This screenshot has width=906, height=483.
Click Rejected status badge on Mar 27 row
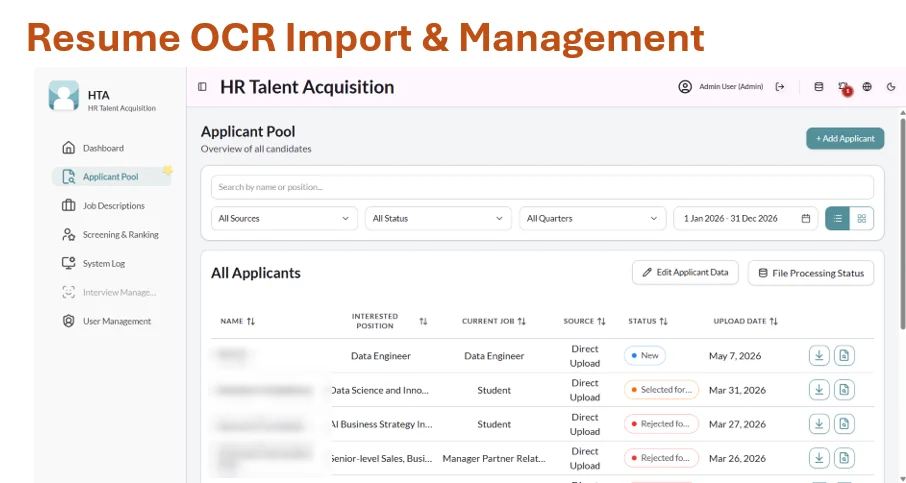coord(661,424)
